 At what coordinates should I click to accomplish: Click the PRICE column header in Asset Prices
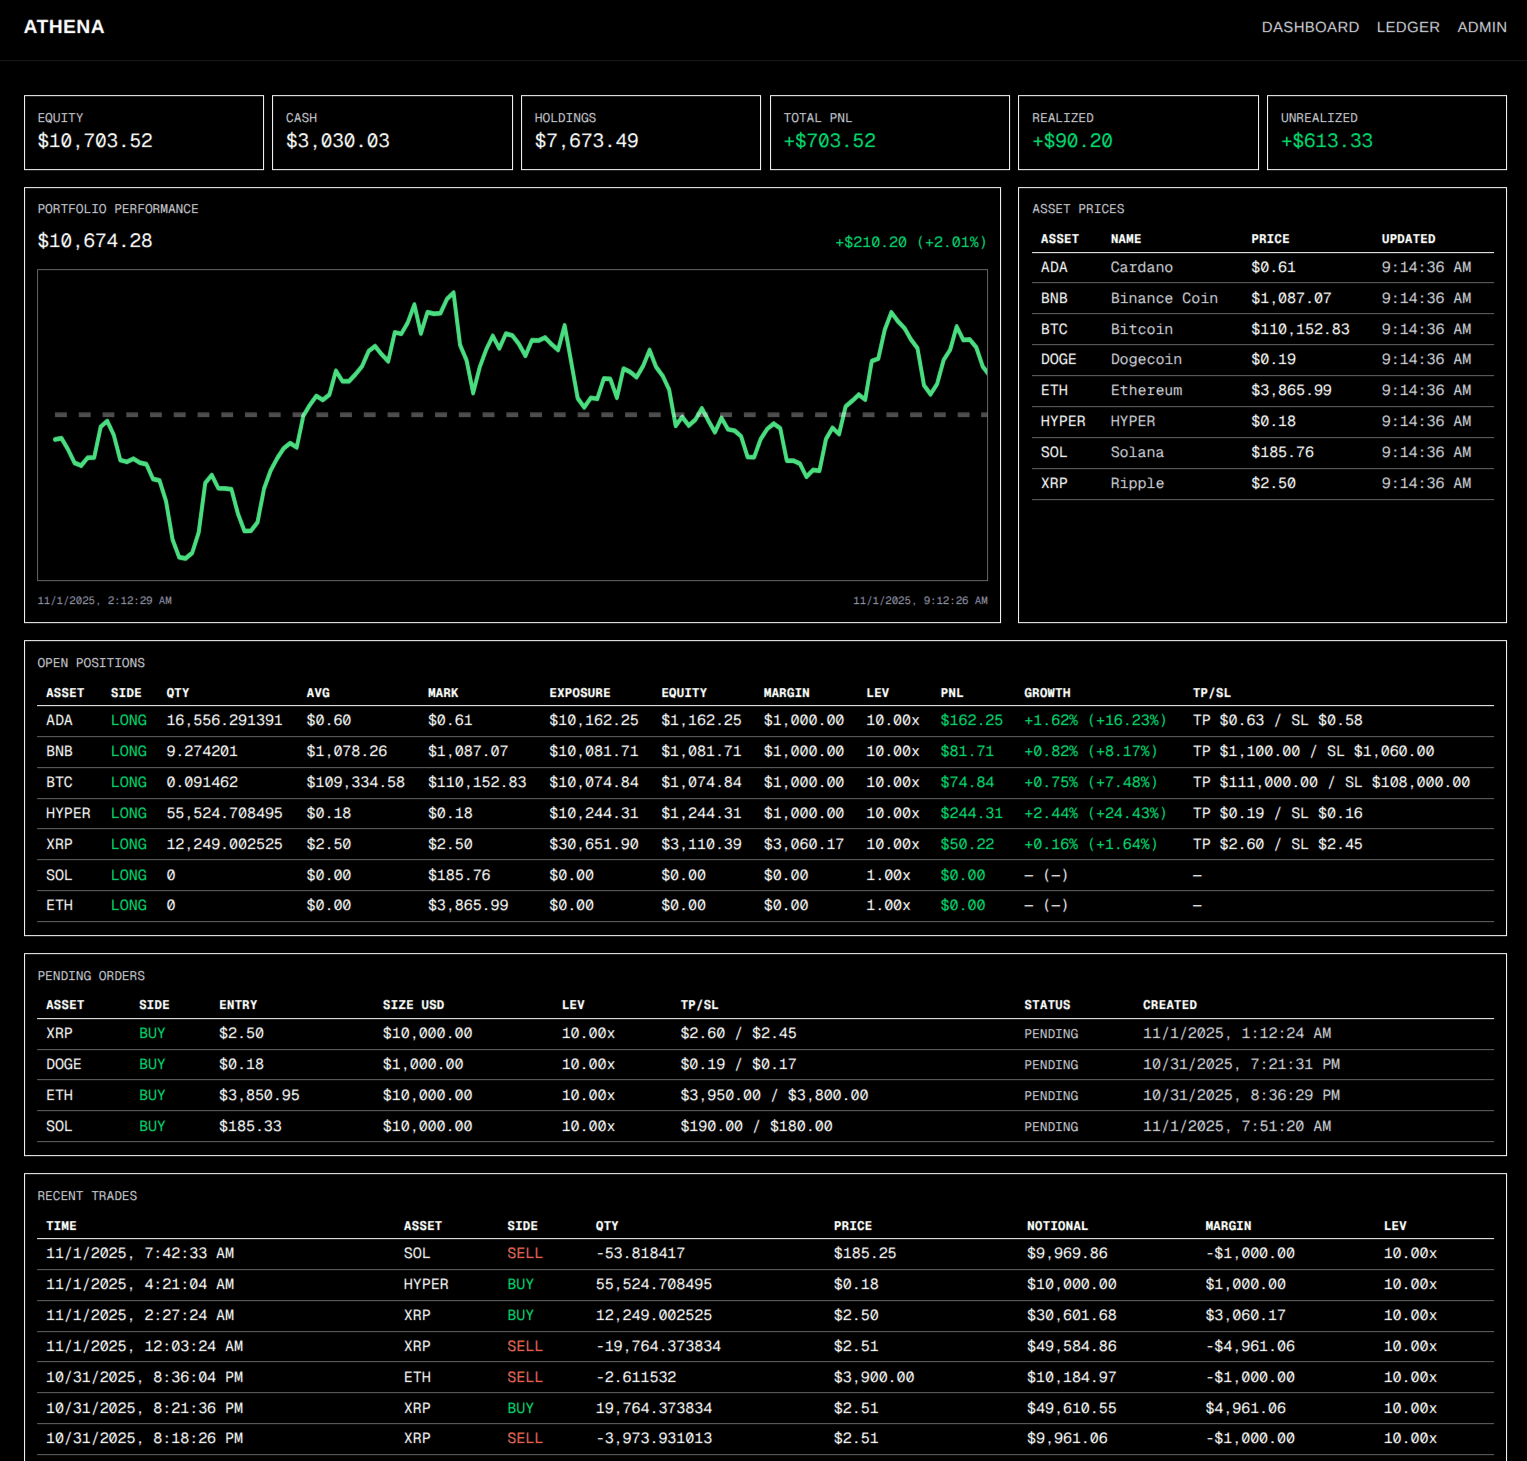tap(1270, 239)
